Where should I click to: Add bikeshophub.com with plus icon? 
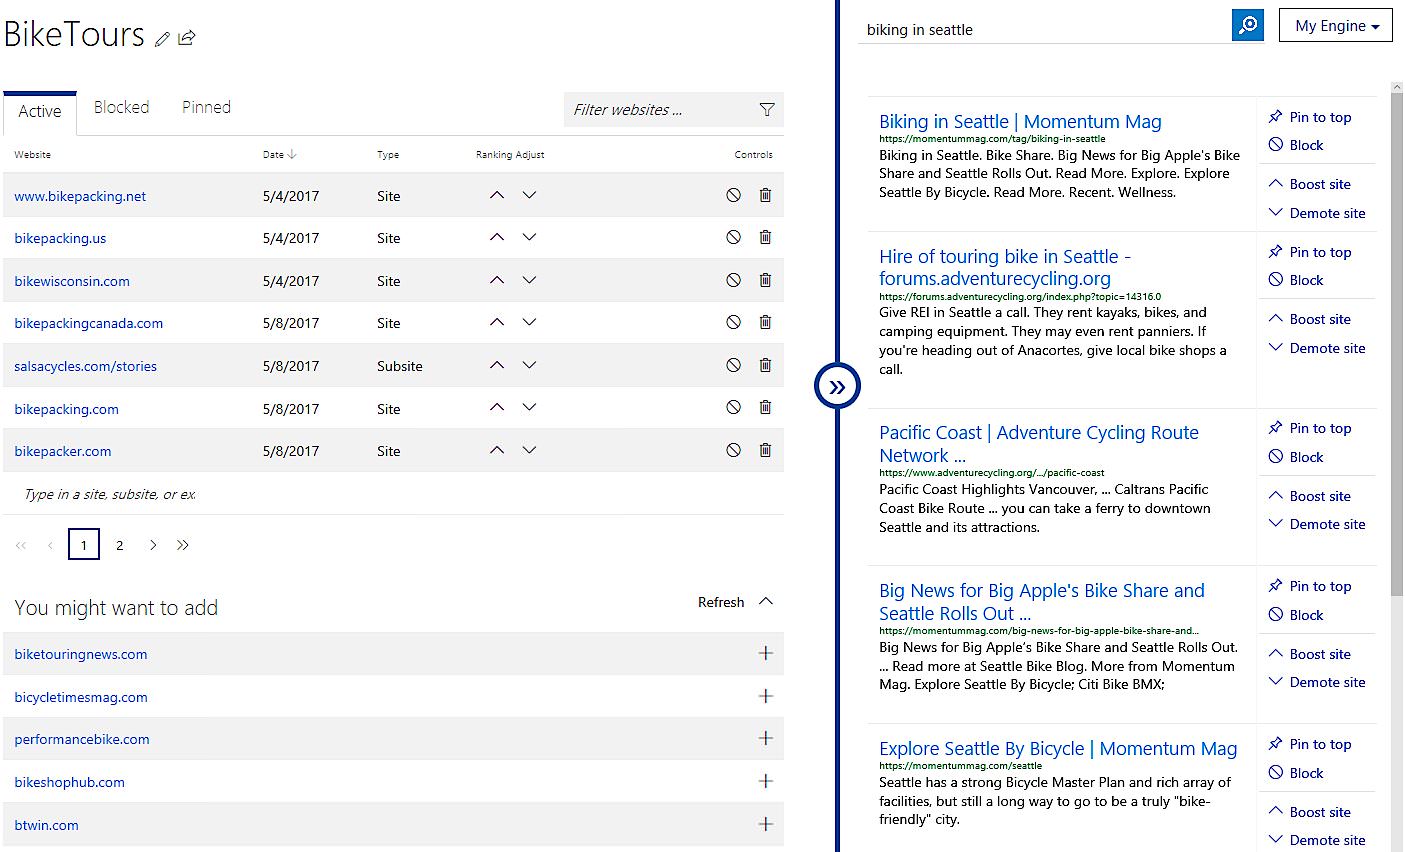766,781
